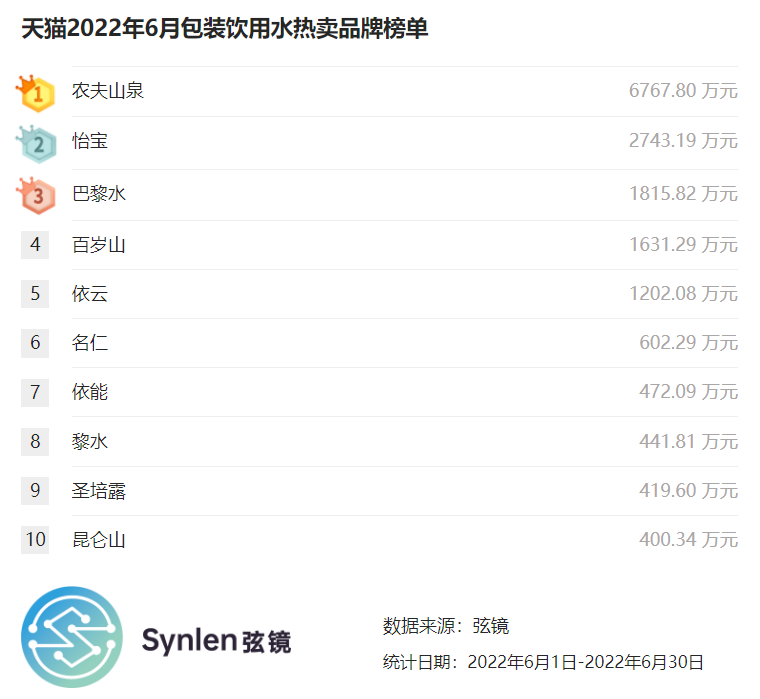
Task: Click sales value 419.60 万元
Action: pyautogui.click(x=688, y=491)
